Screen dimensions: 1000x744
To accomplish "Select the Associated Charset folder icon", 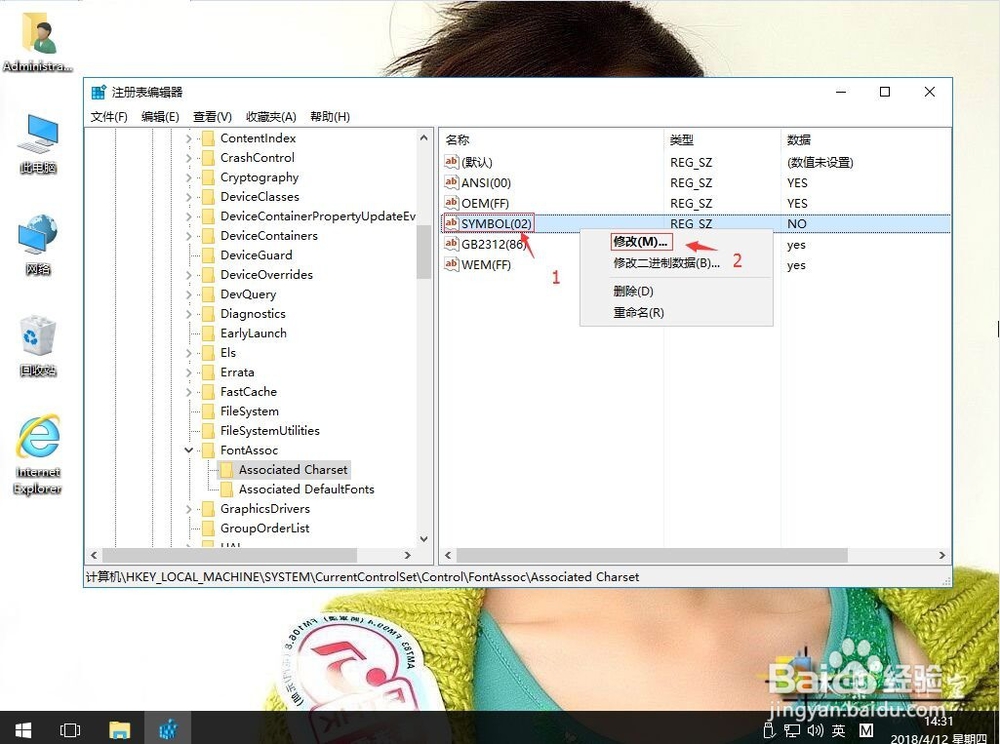I will click(226, 470).
